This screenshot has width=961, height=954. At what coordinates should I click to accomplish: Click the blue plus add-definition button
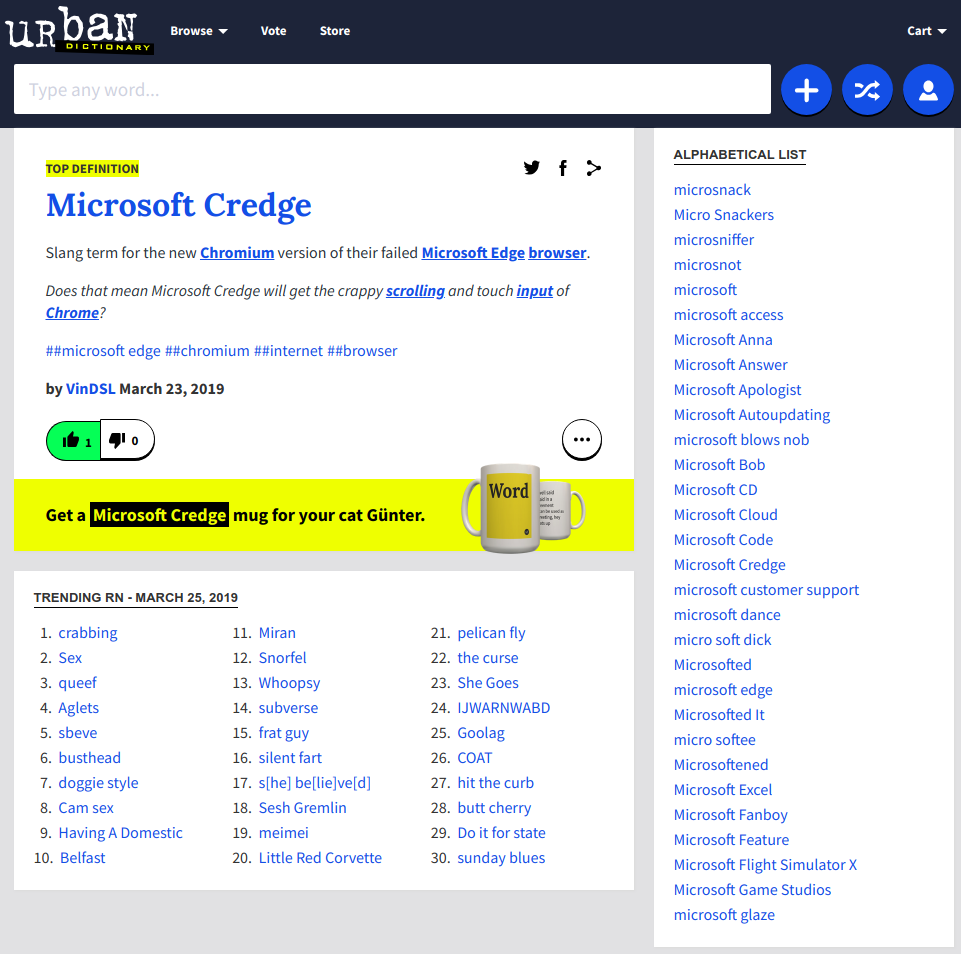[x=806, y=91]
